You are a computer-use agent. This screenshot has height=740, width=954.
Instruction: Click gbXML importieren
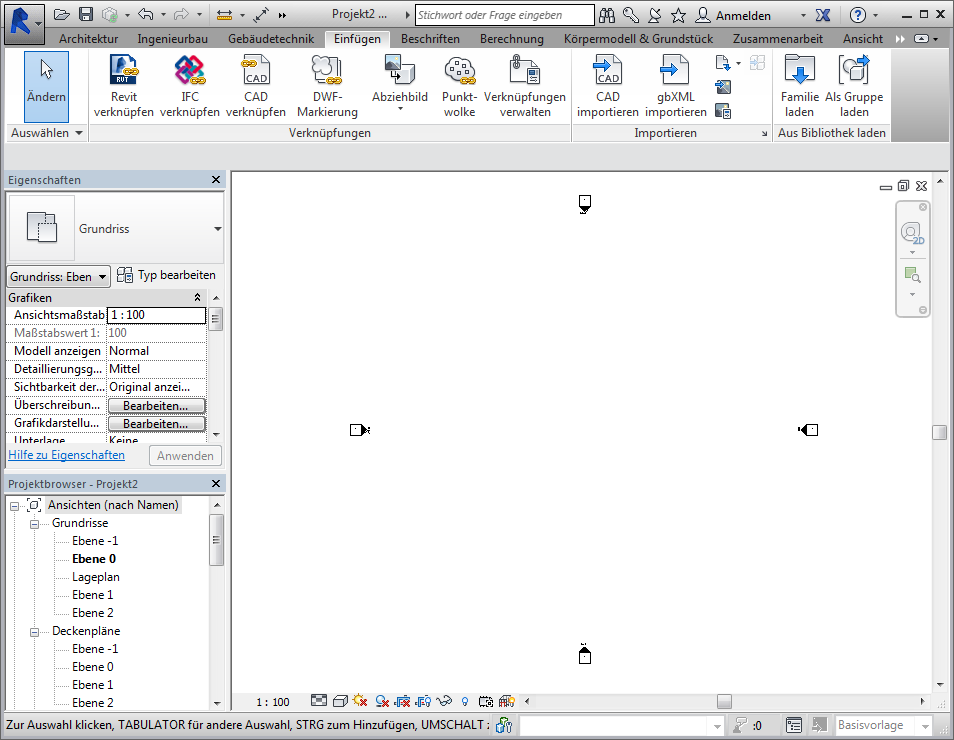[x=675, y=86]
